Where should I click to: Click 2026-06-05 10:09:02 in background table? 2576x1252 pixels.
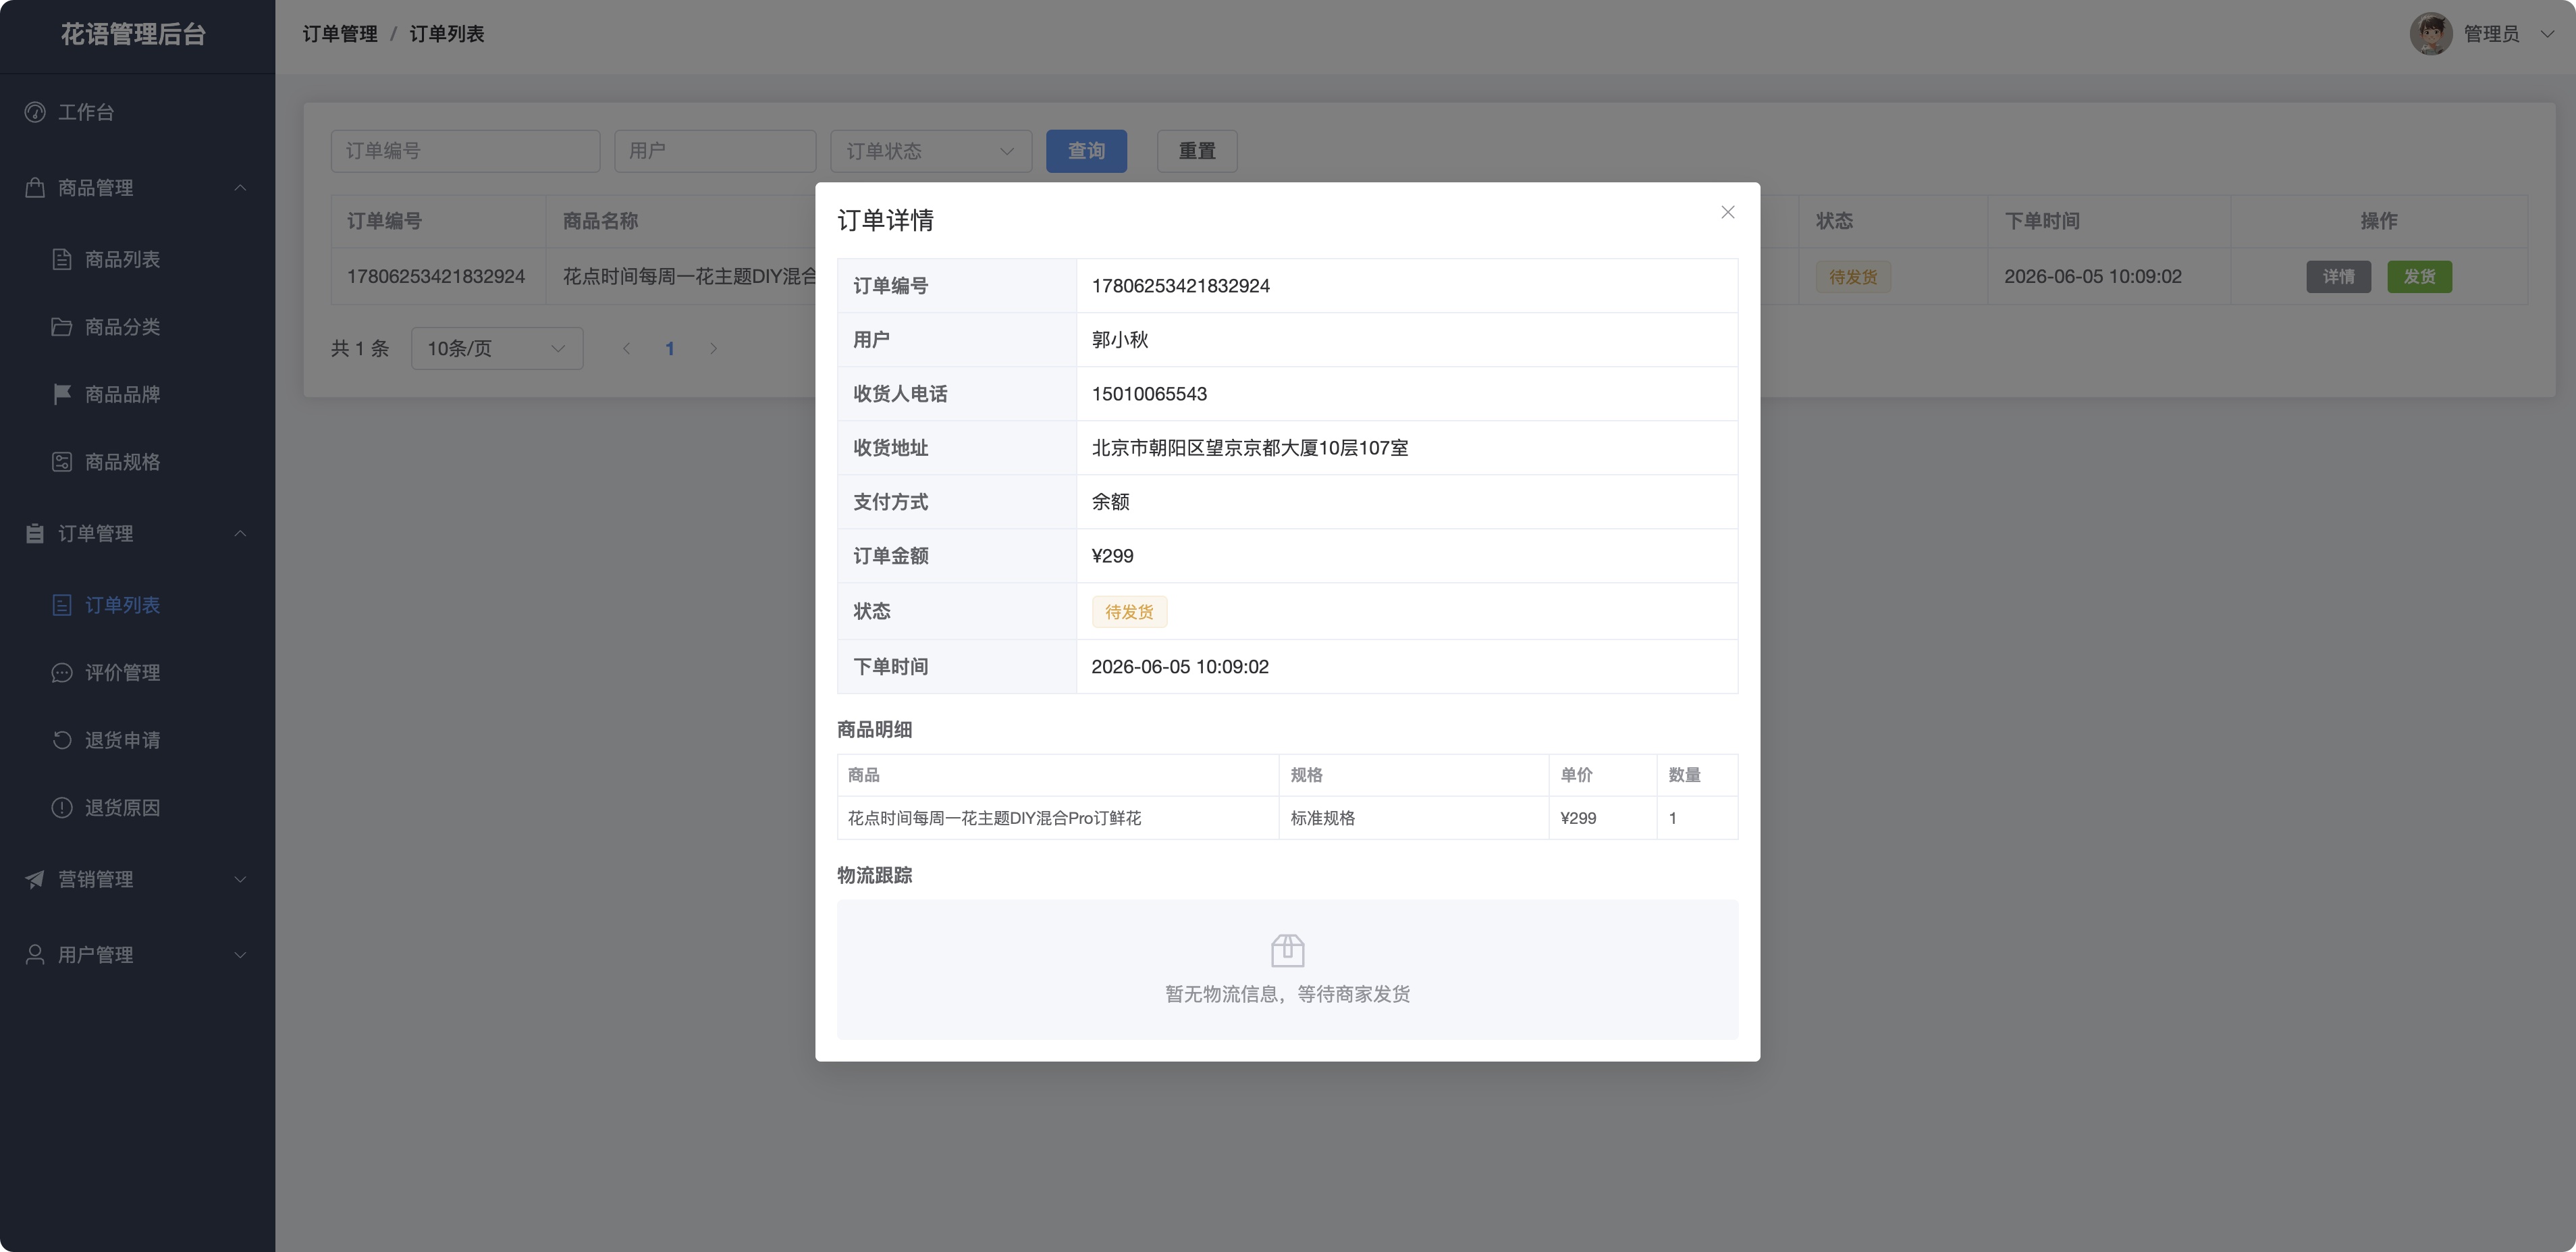coord(2093,277)
